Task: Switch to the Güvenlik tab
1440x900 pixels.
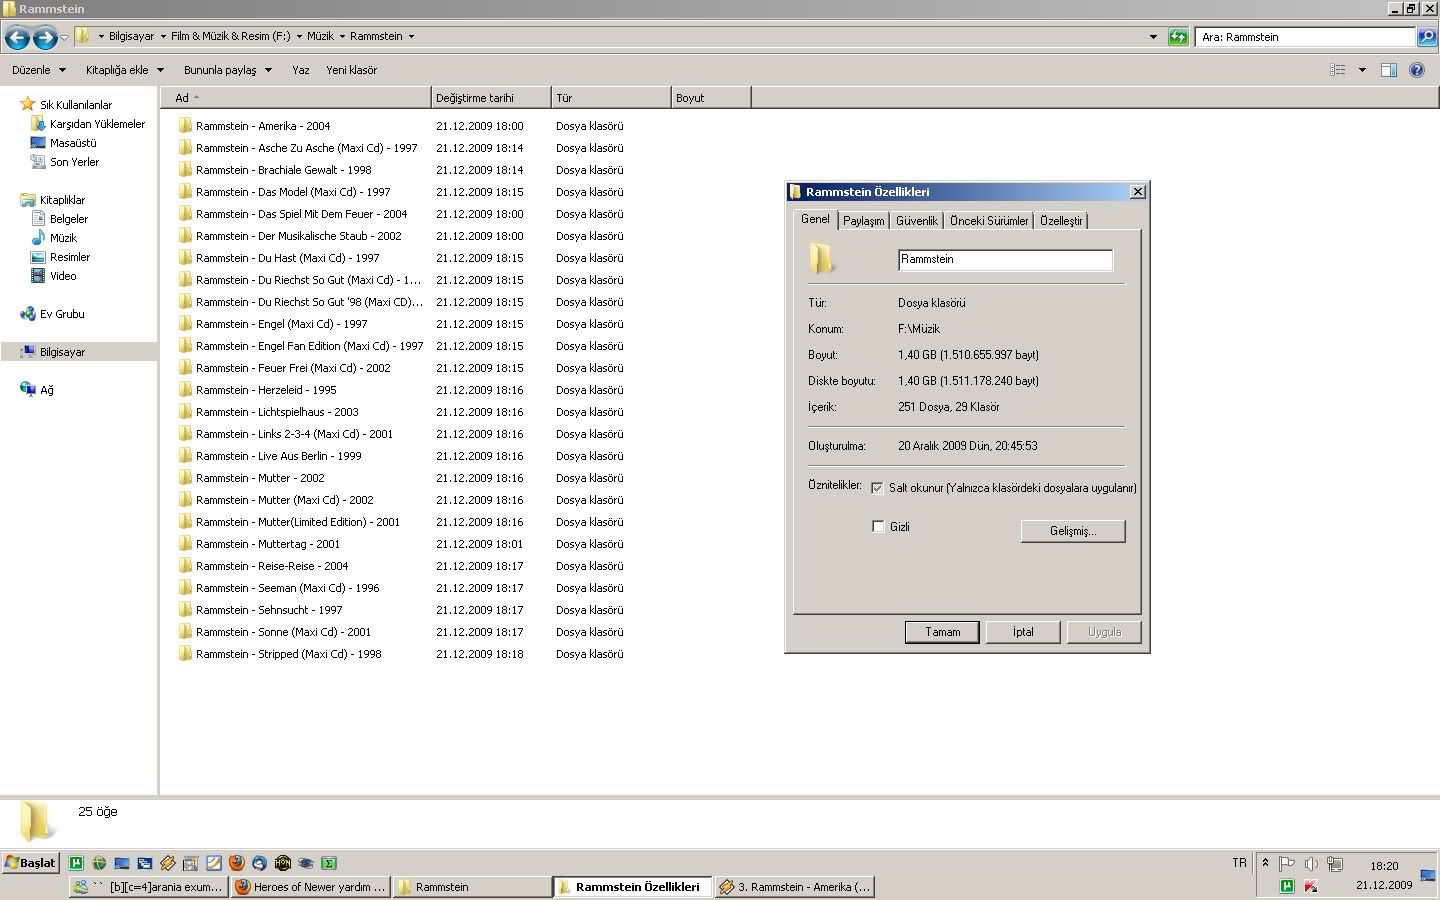Action: point(916,221)
